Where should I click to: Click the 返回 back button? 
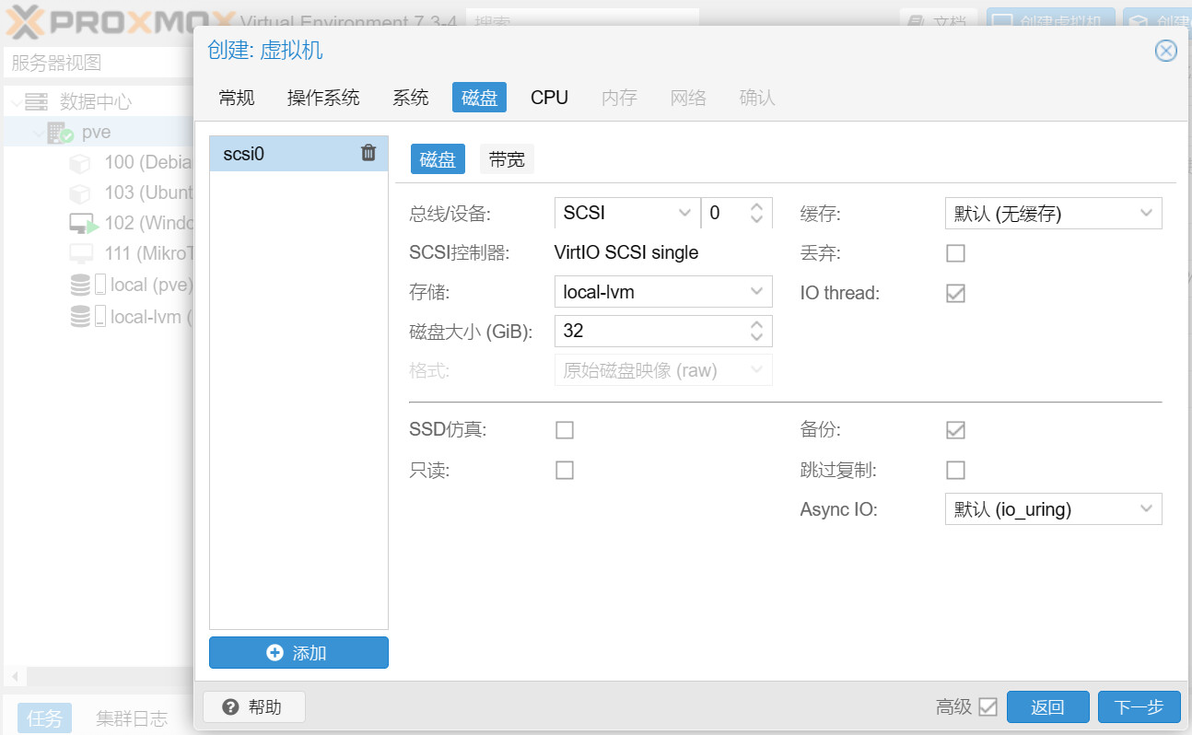1048,707
